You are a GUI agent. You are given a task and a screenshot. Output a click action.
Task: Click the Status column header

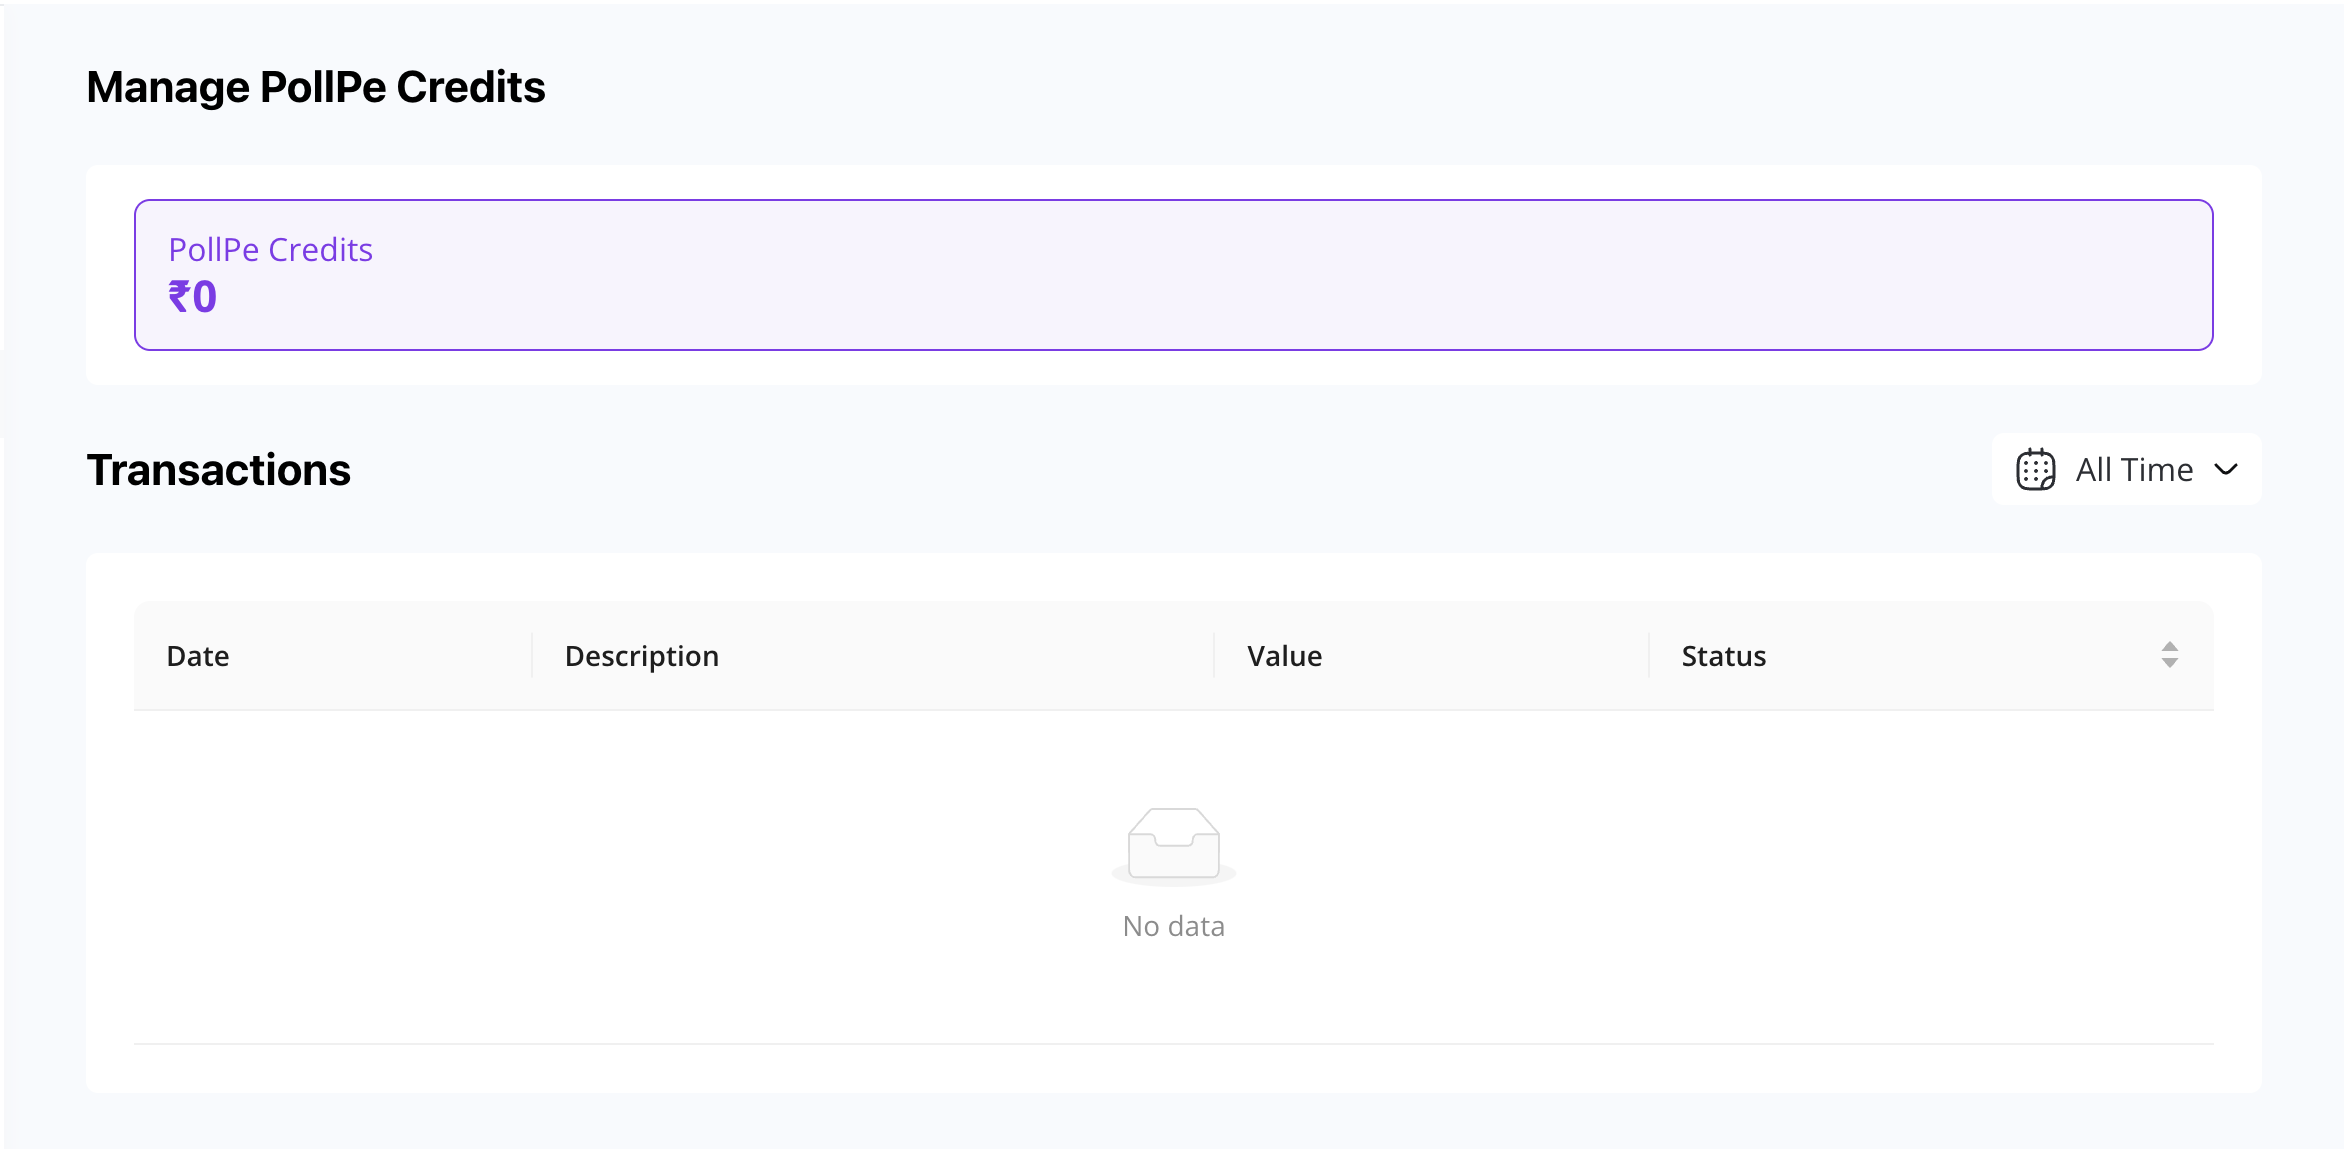1930,656
